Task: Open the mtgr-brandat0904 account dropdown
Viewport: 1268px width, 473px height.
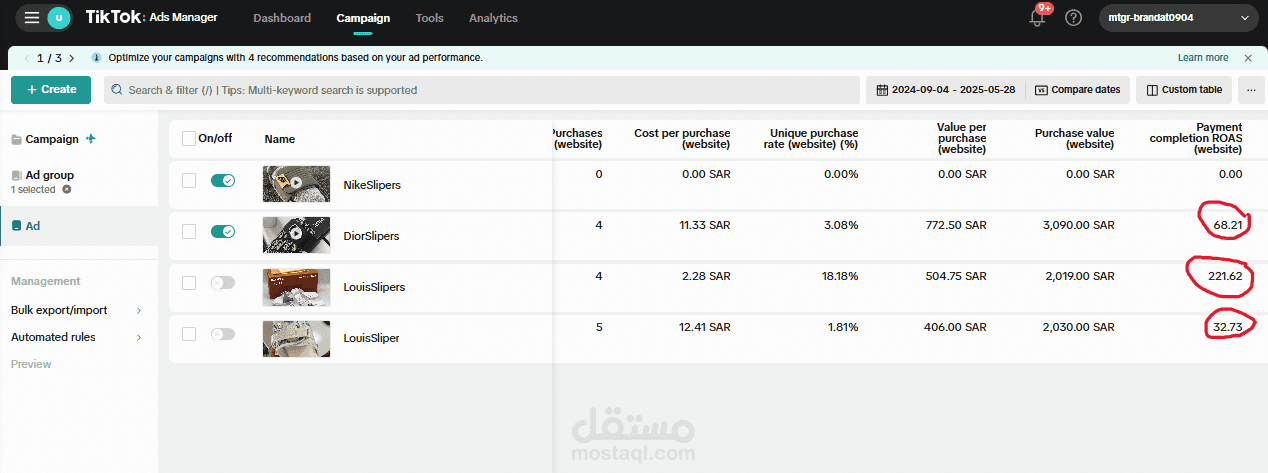Action: point(1179,18)
